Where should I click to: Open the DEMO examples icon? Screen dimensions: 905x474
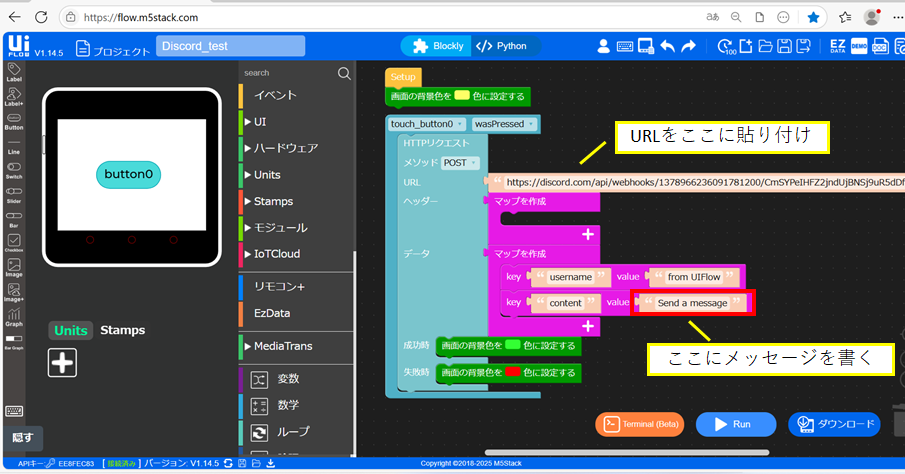(x=859, y=46)
